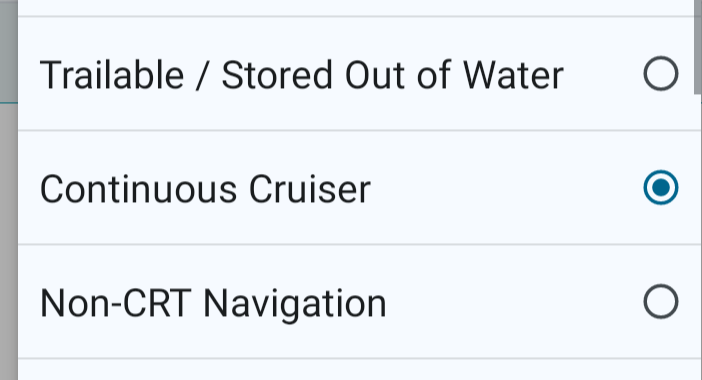The image size is (702, 380).
Task: Click the scrollbar thumb on the dialog edge
Action: (x=698, y=47)
